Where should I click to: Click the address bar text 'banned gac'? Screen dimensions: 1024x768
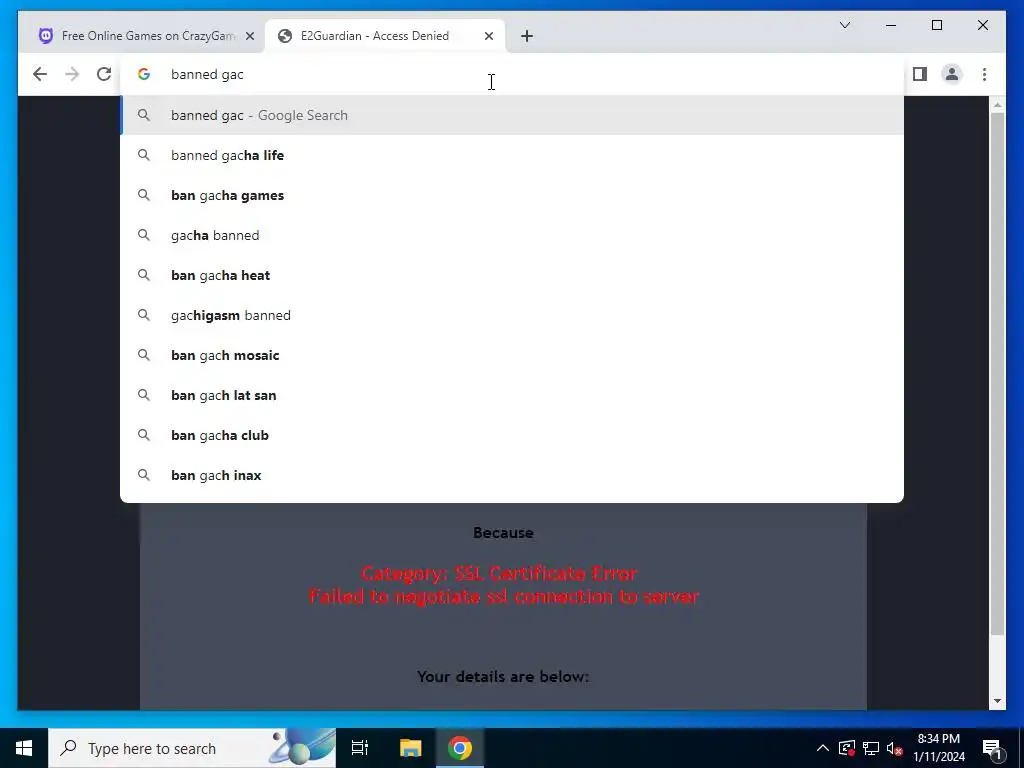[207, 74]
